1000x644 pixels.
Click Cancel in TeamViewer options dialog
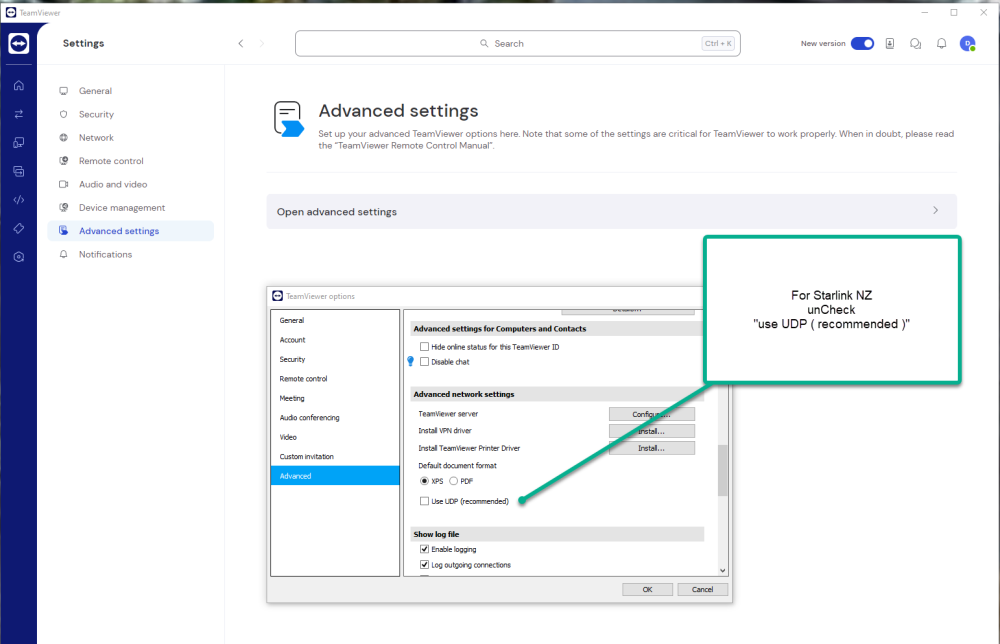pos(702,589)
